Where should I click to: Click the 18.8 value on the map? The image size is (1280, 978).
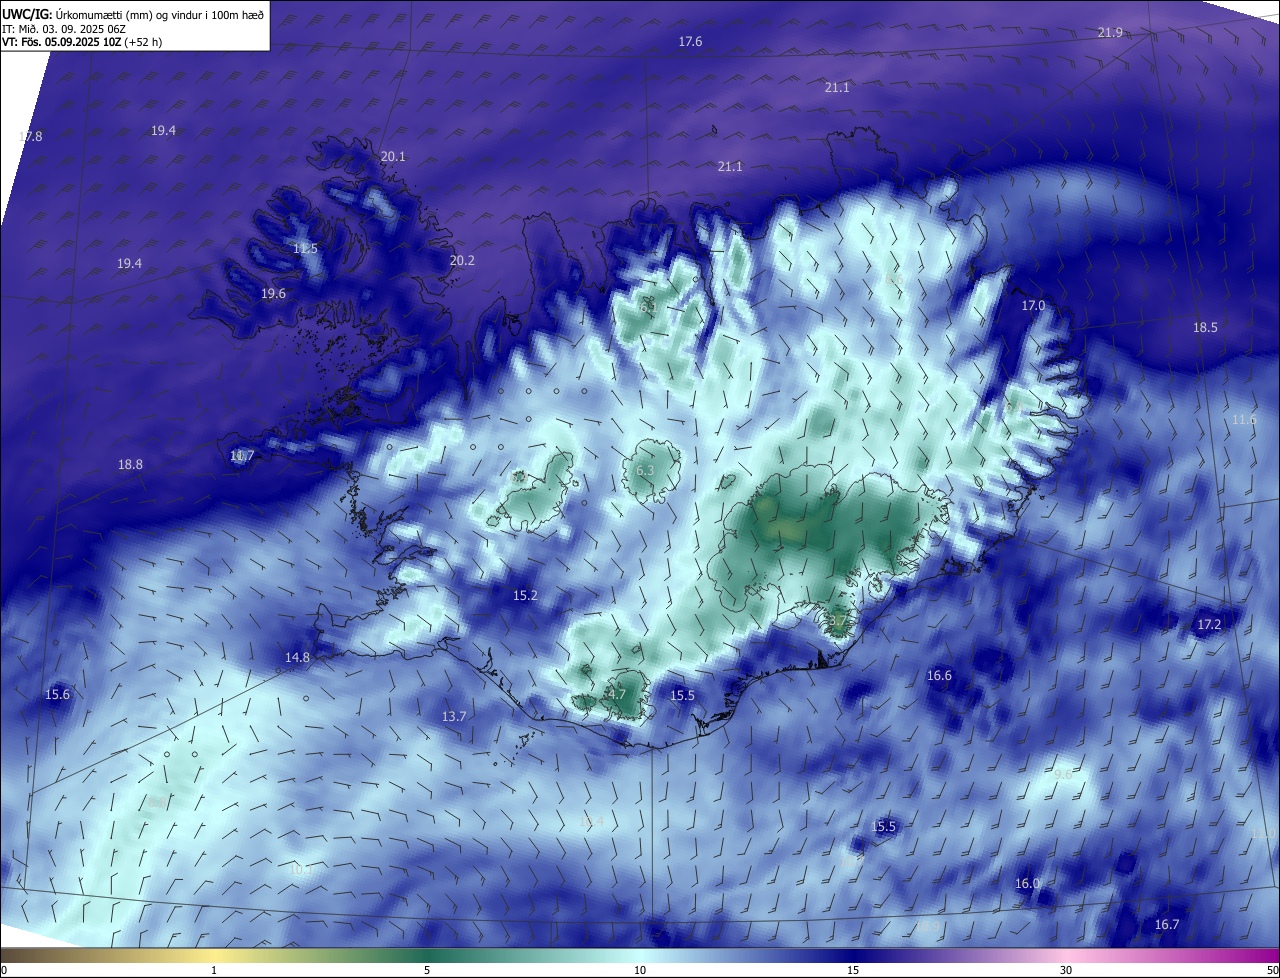(130, 465)
